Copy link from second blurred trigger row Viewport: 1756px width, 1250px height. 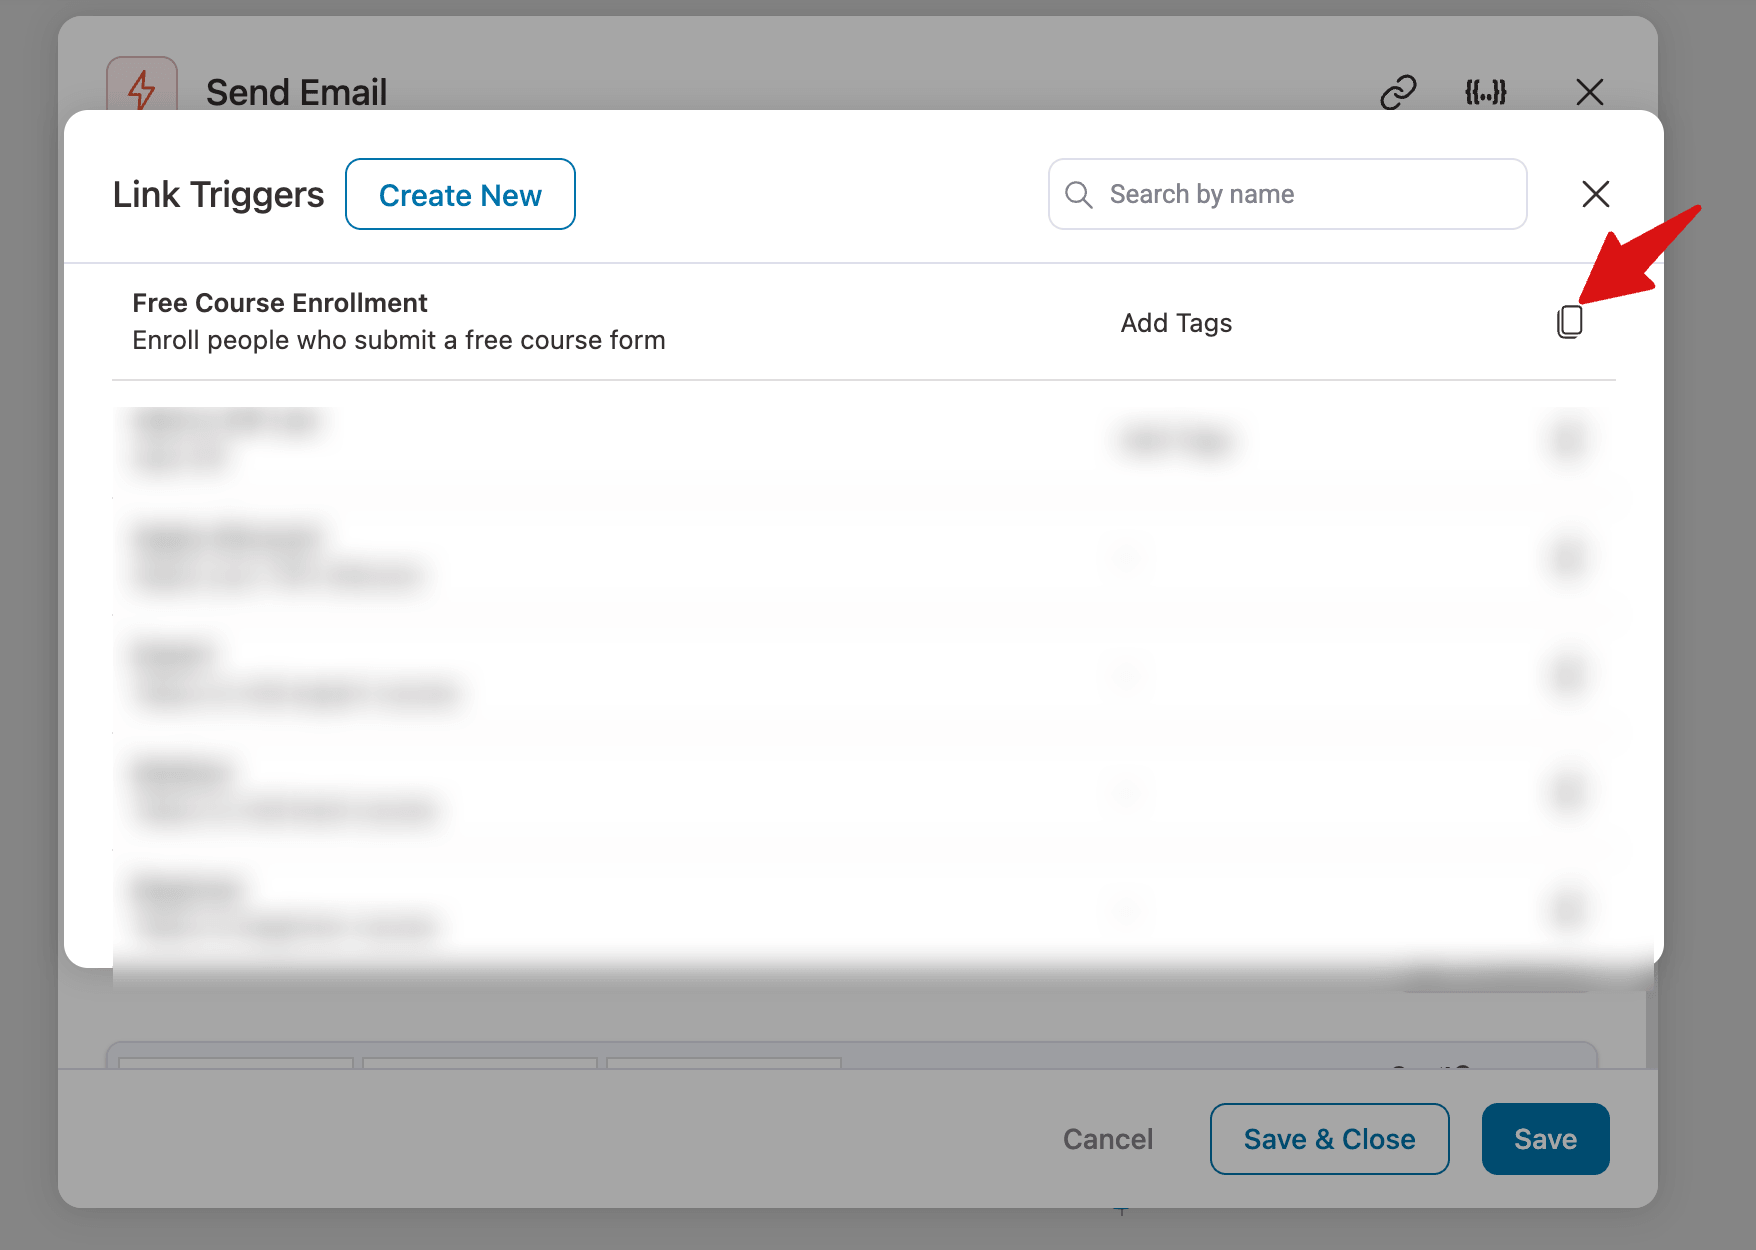(x=1567, y=558)
